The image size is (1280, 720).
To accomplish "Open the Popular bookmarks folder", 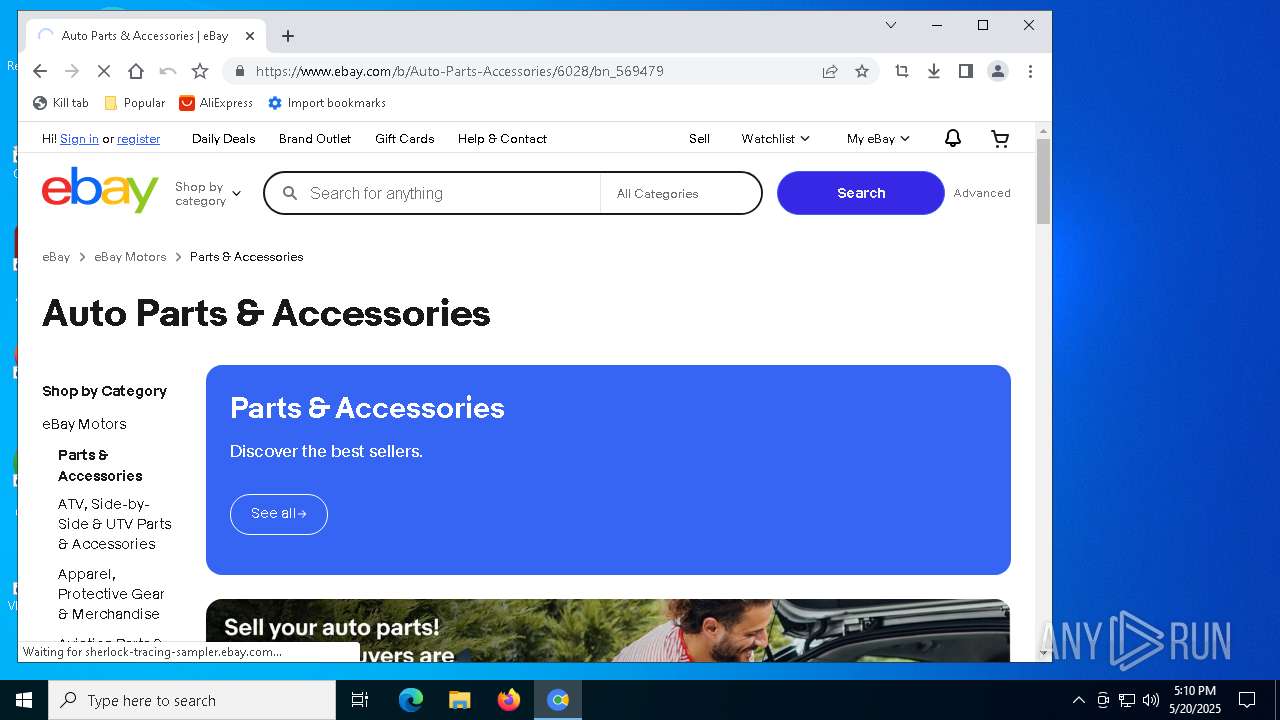I will pos(135,103).
